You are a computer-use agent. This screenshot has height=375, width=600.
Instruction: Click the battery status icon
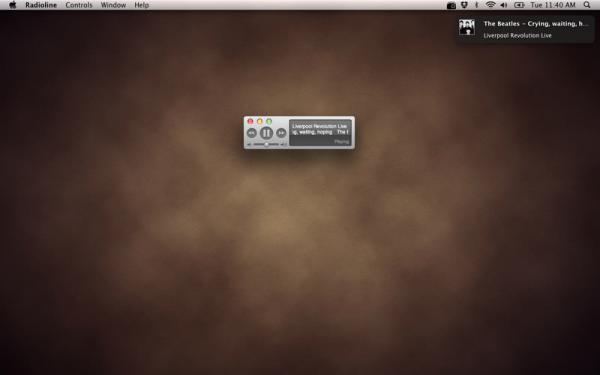(x=519, y=5)
